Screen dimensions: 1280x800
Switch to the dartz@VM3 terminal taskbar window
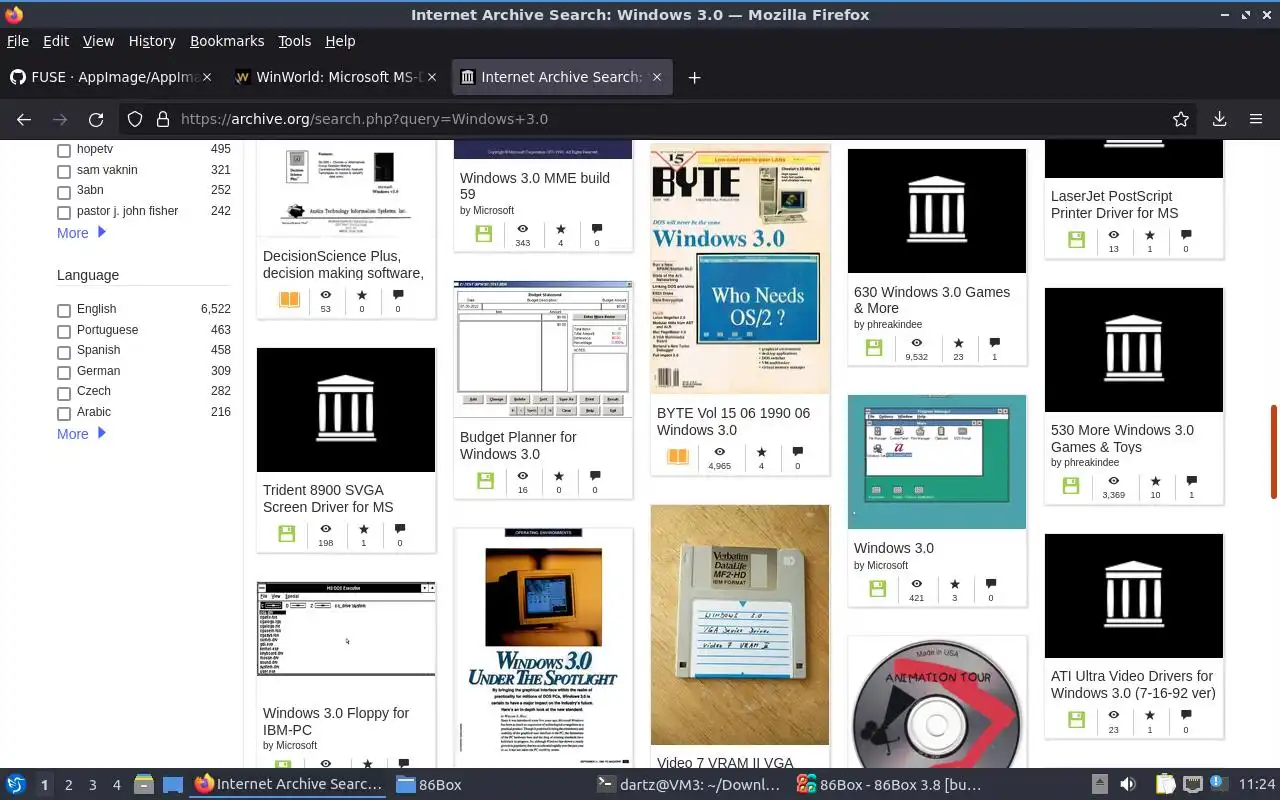tap(687, 785)
